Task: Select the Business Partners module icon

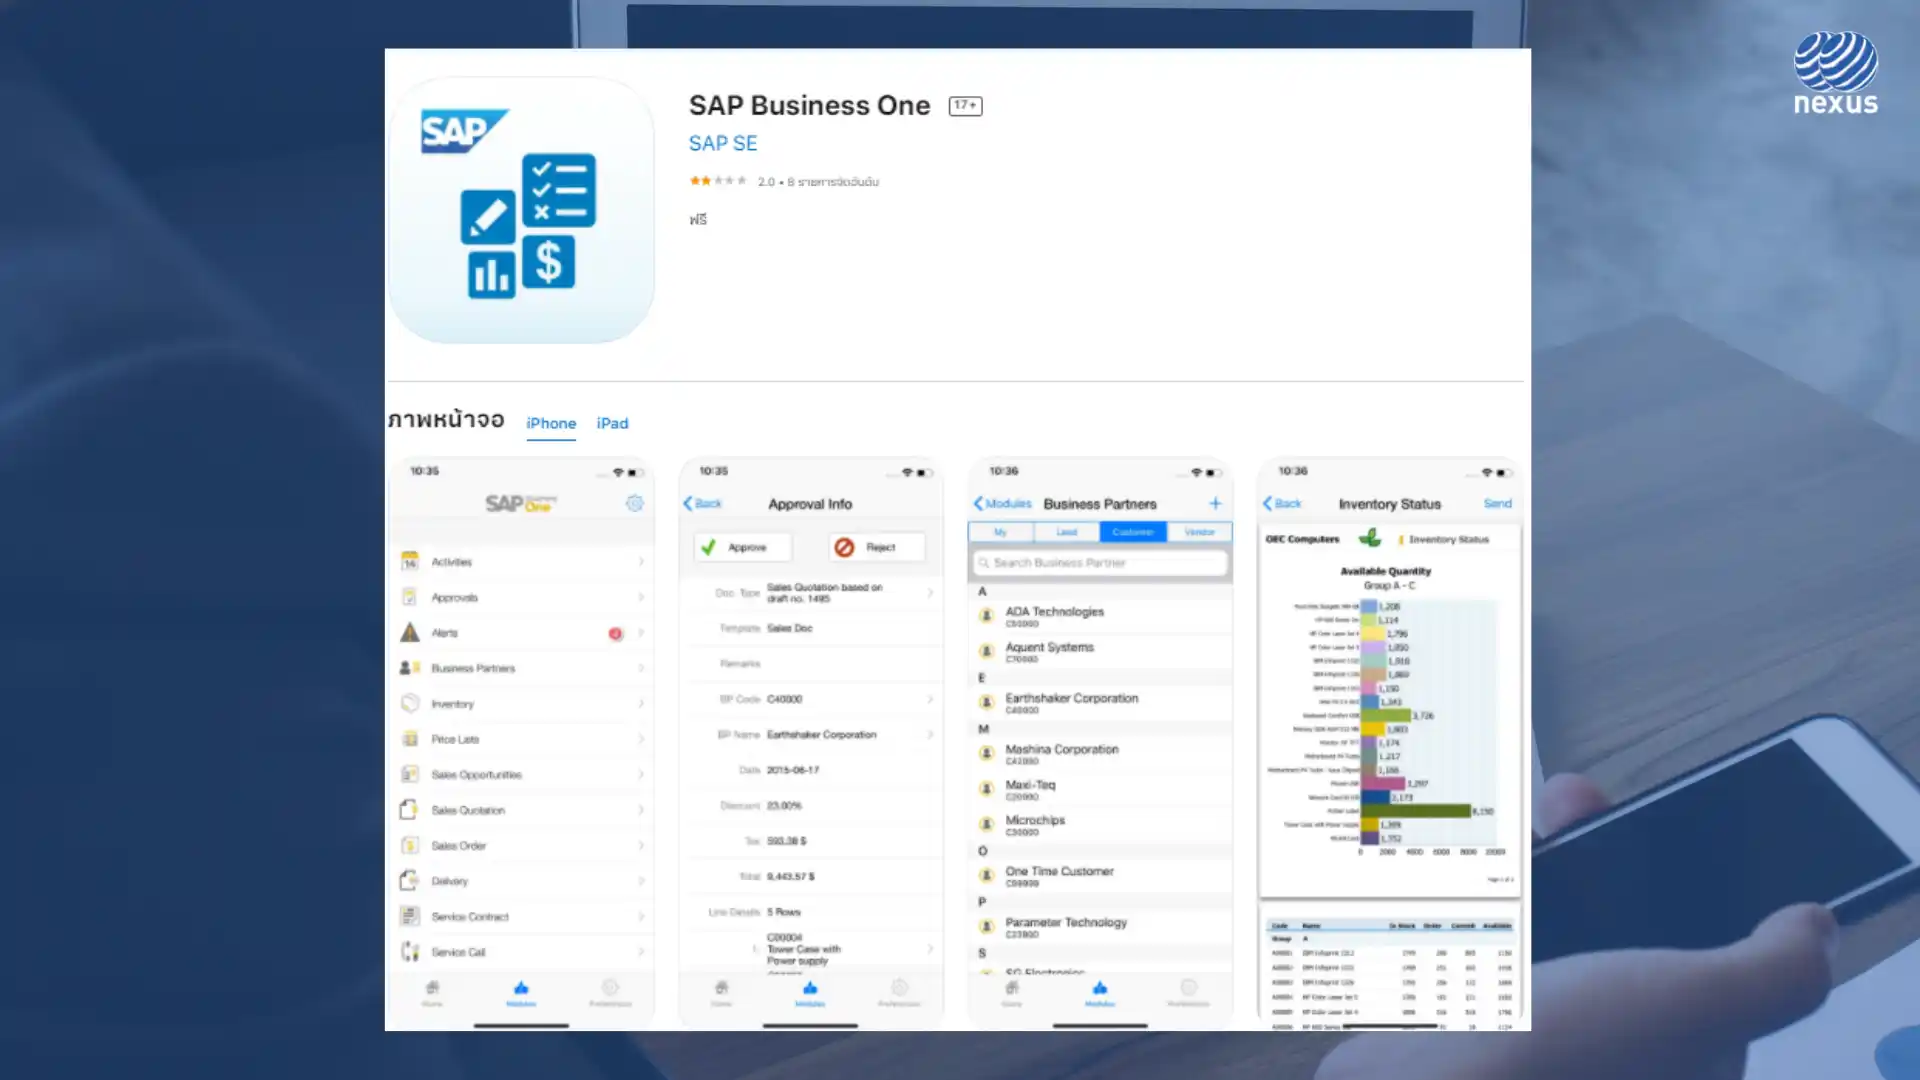Action: click(x=410, y=667)
